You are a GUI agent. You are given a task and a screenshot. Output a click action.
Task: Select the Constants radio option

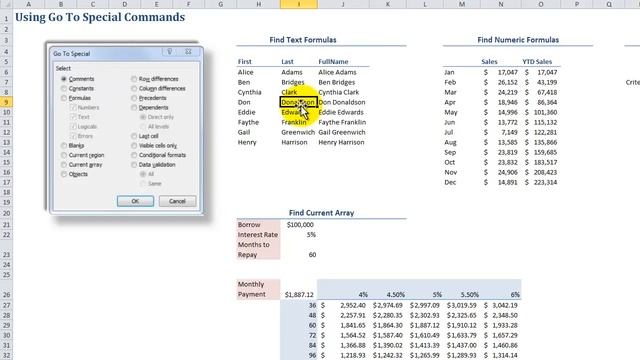pos(78,88)
